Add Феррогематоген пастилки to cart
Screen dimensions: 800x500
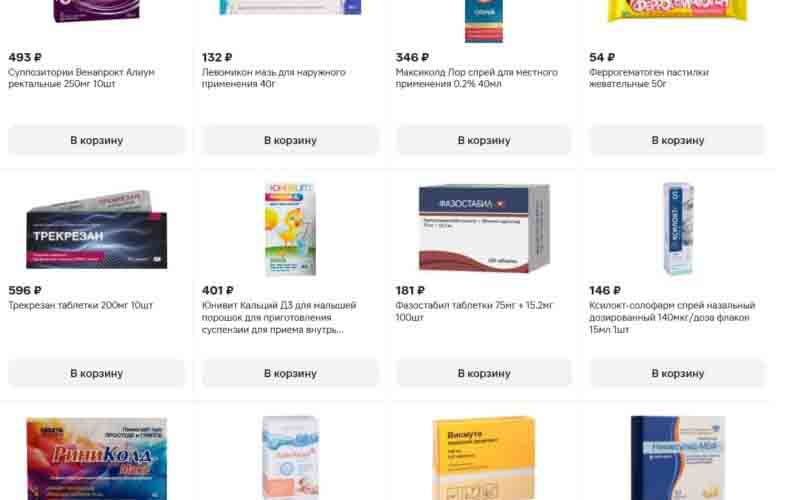[x=678, y=140]
